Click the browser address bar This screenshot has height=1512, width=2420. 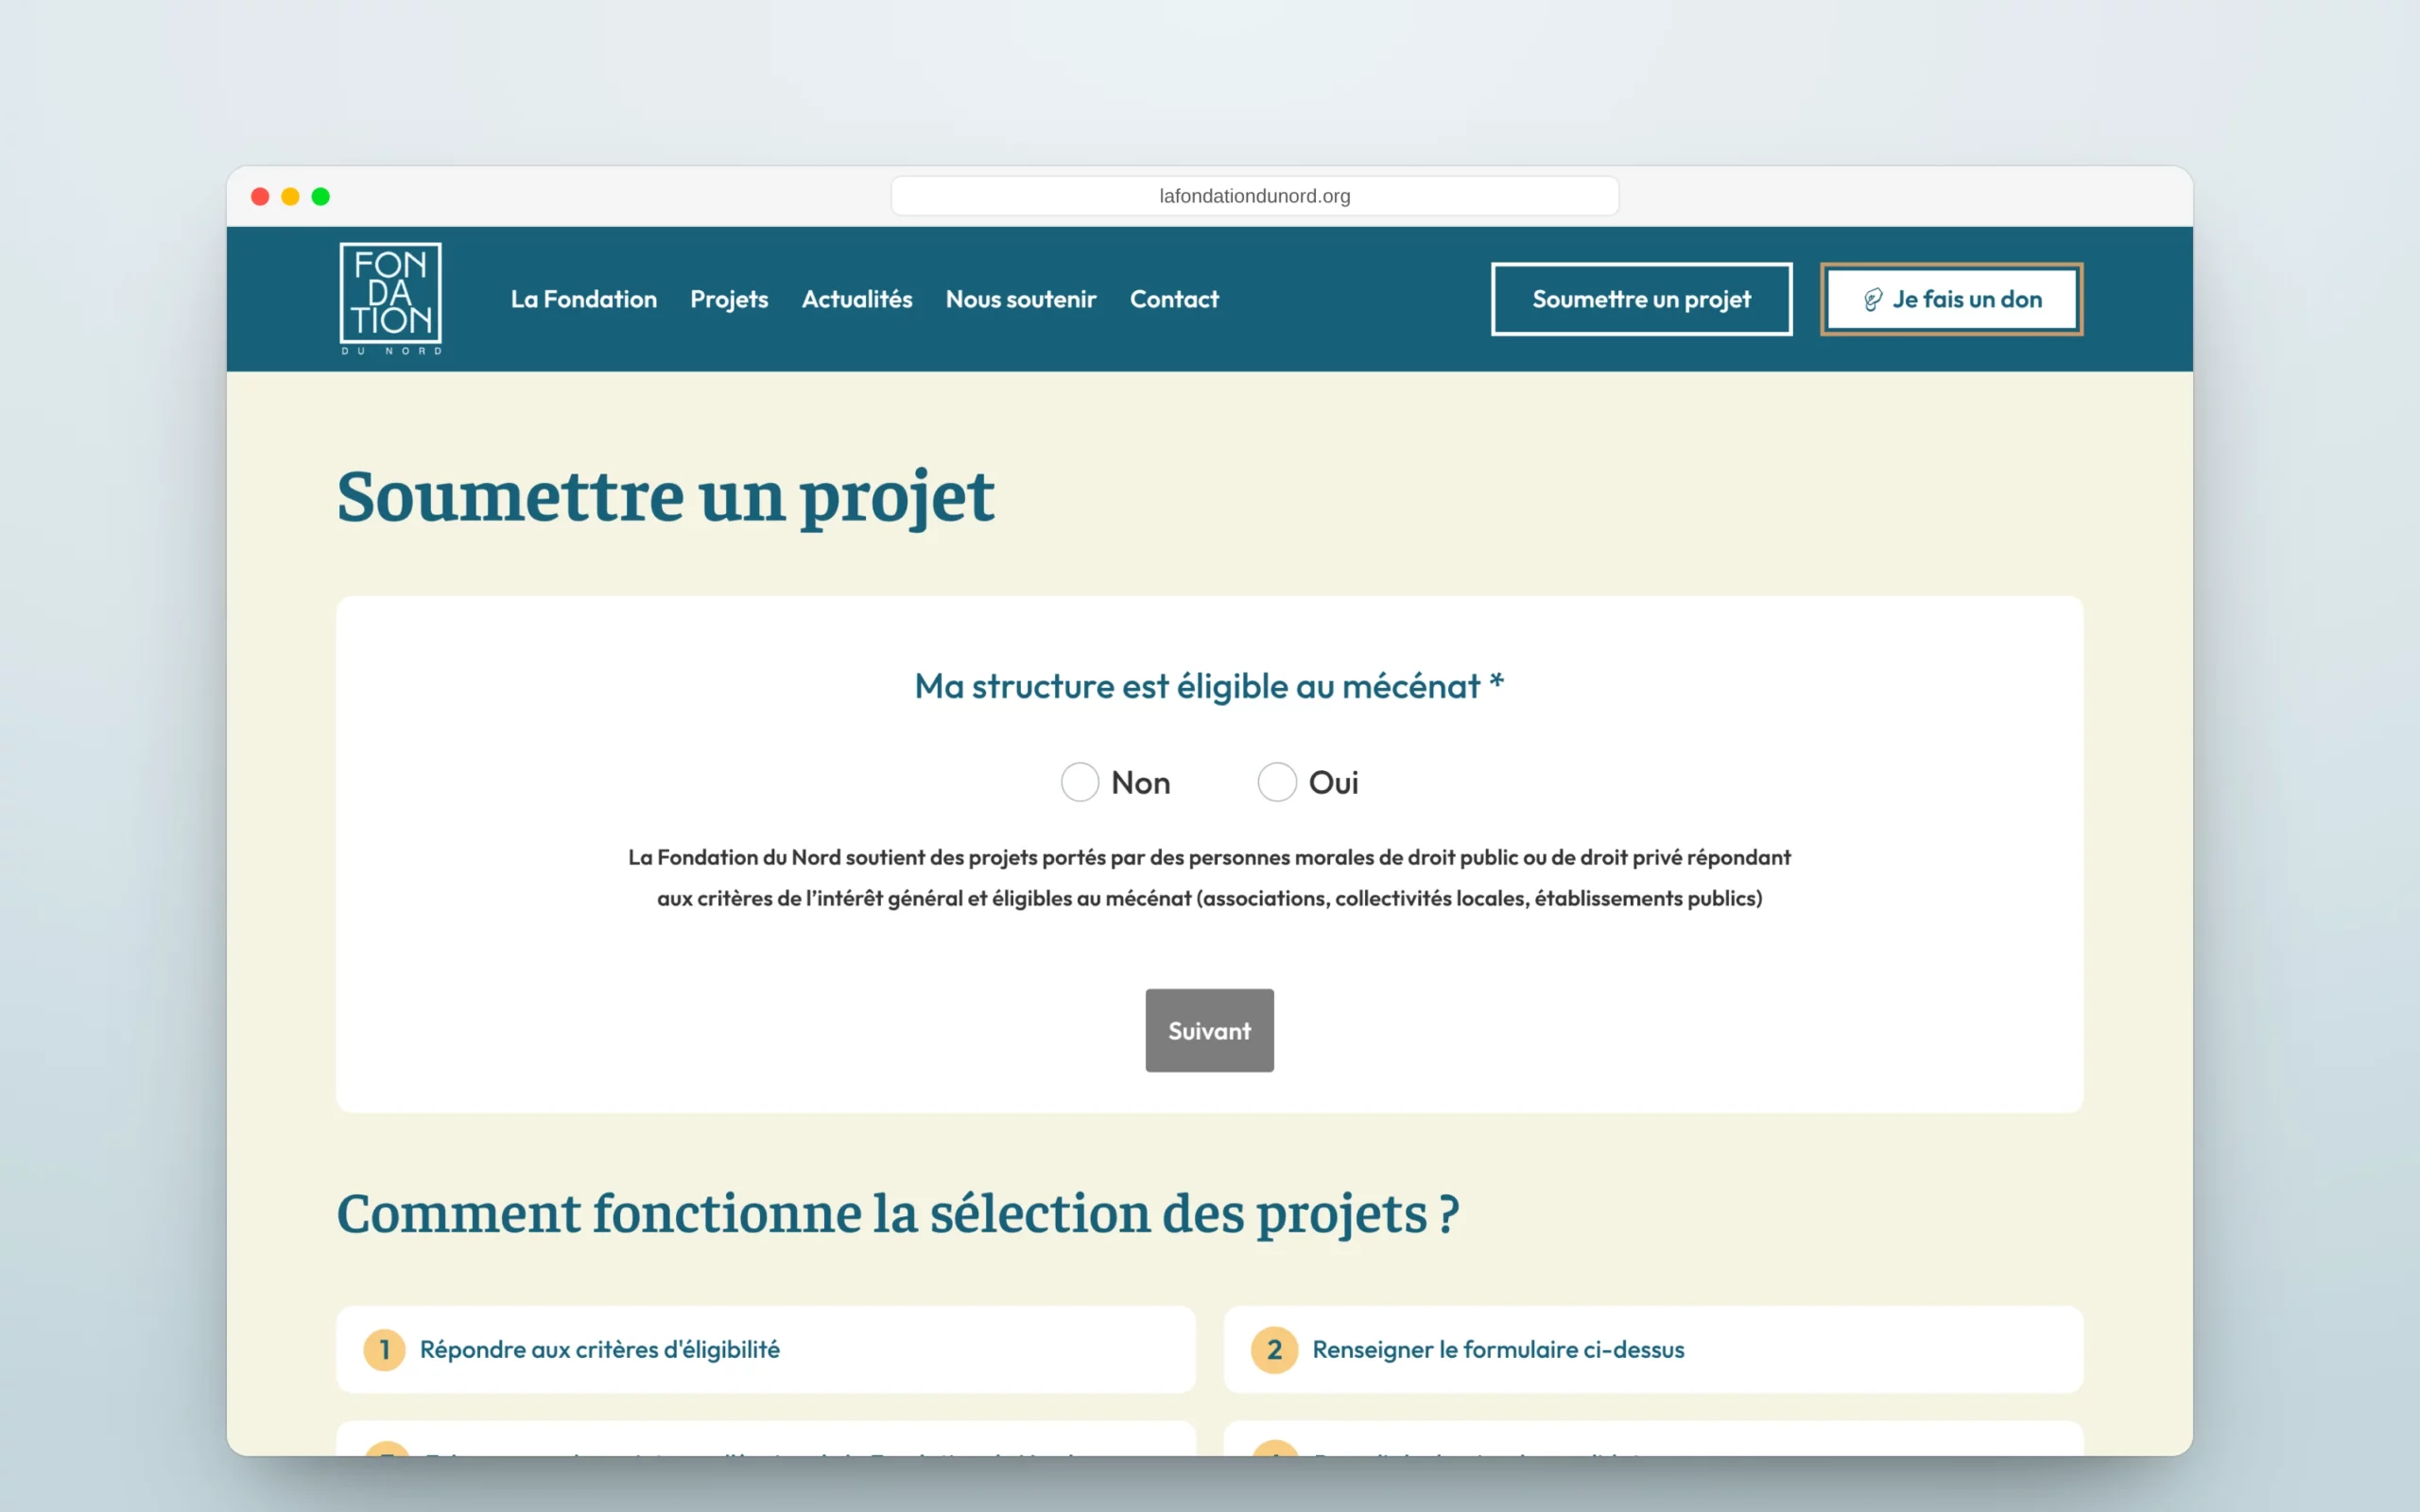(x=1254, y=196)
